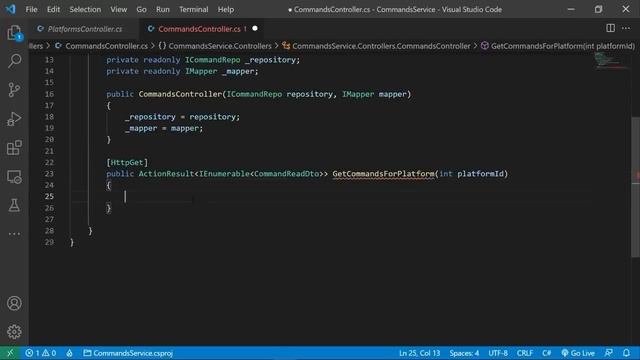The height and width of the screenshot is (360, 640).
Task: Click ICommandRepo type on line 13
Action: [x=212, y=60]
